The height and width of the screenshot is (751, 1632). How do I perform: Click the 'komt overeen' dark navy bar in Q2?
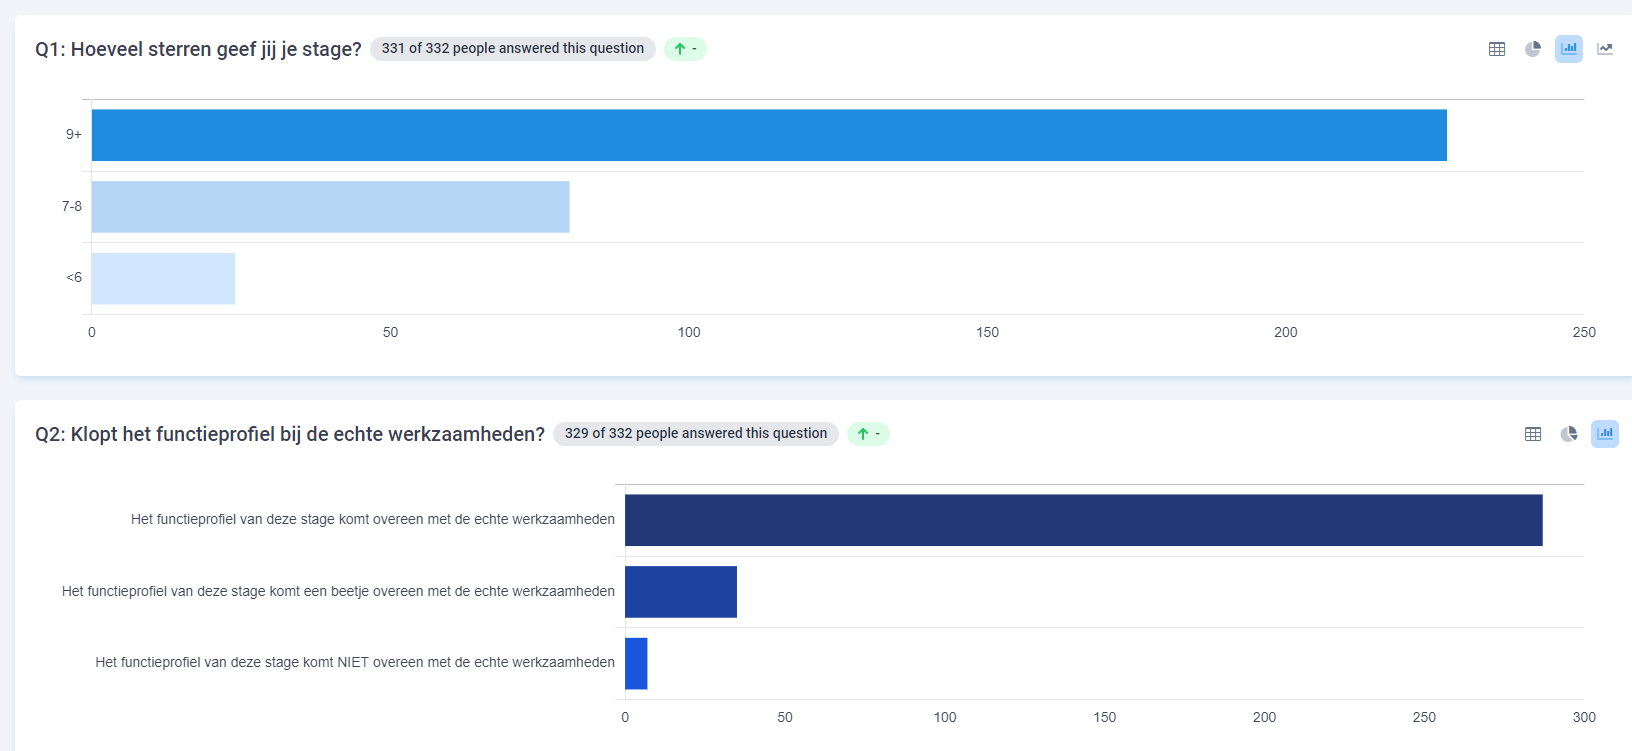coord(1083,520)
